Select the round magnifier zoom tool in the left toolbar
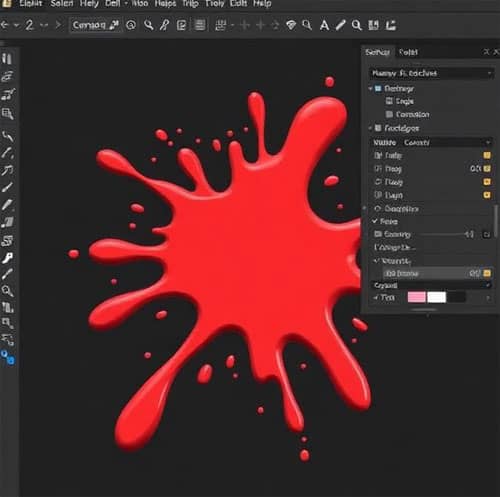This screenshot has height=497, width=500. [x=7, y=291]
